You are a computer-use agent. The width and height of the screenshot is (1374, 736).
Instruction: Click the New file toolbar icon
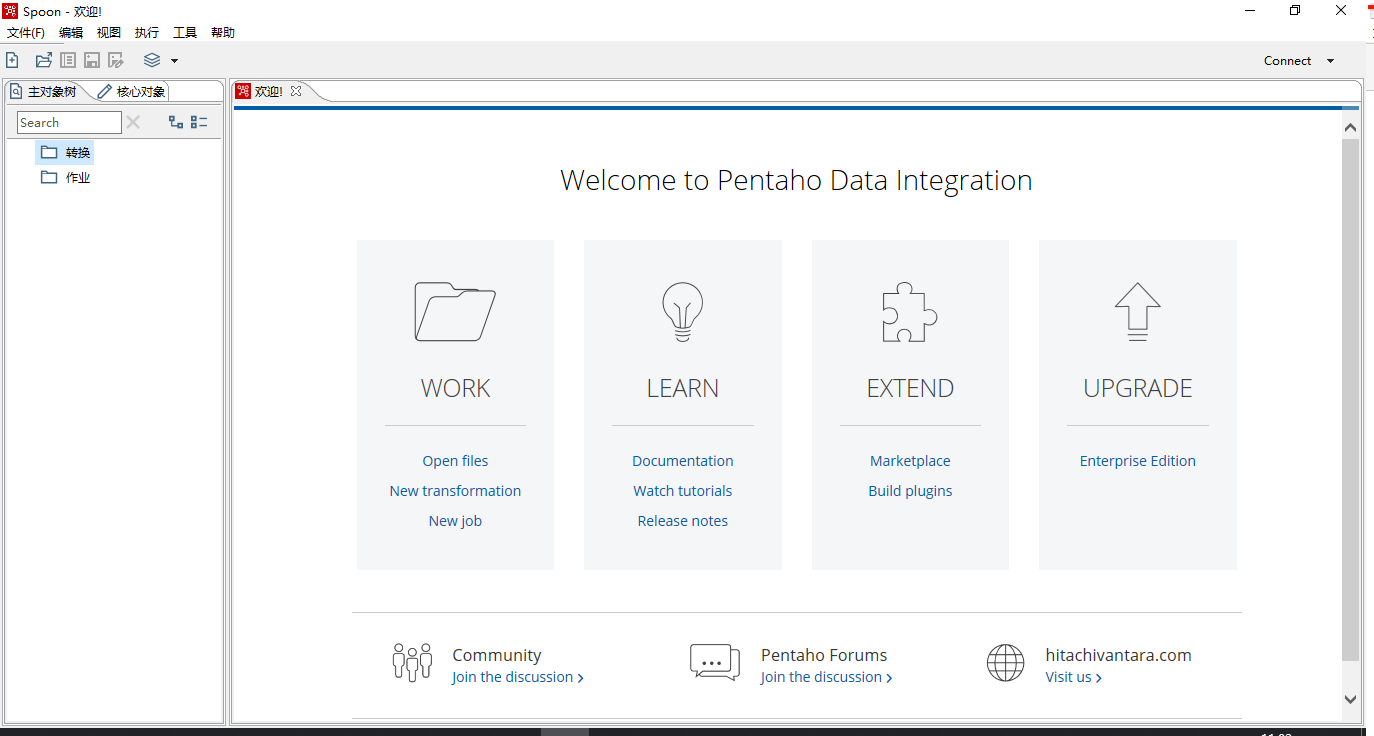coord(12,60)
